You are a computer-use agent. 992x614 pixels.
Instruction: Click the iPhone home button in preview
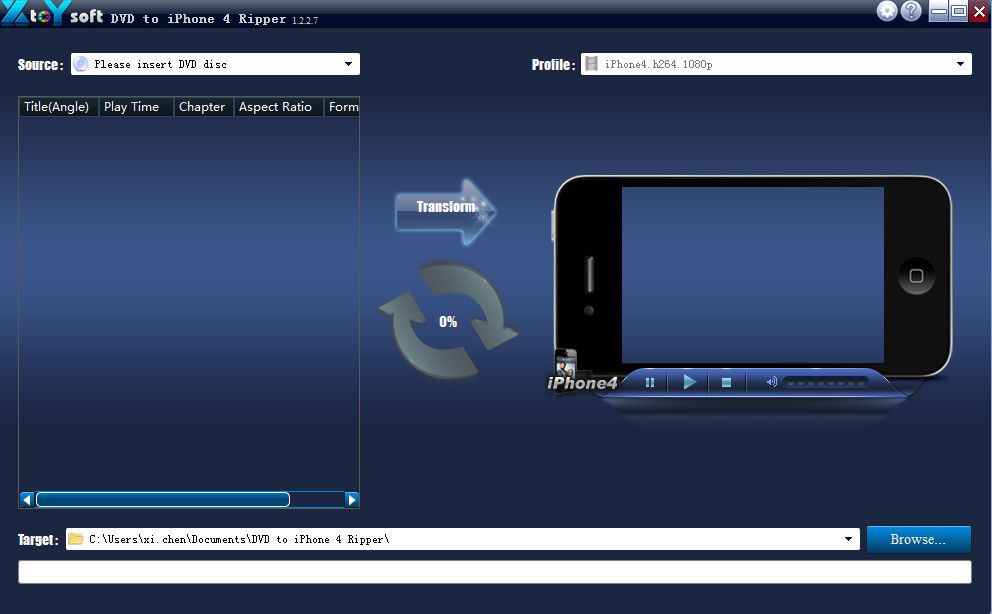pyautogui.click(x=916, y=276)
